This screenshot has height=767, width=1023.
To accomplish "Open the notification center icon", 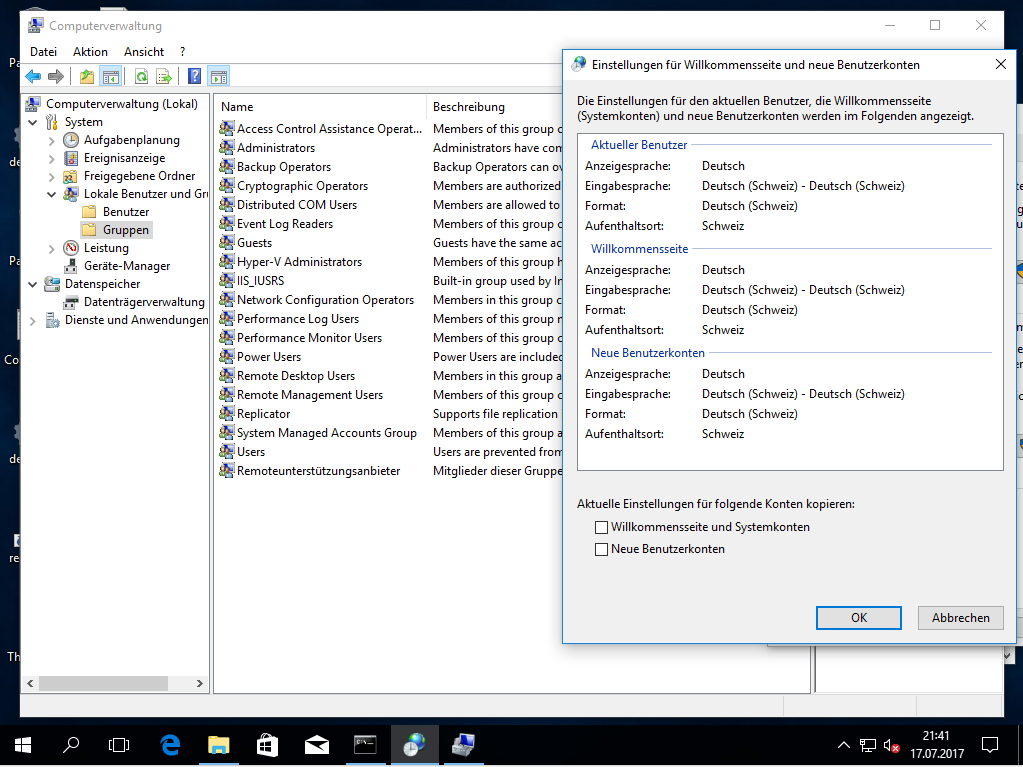I will pos(990,745).
